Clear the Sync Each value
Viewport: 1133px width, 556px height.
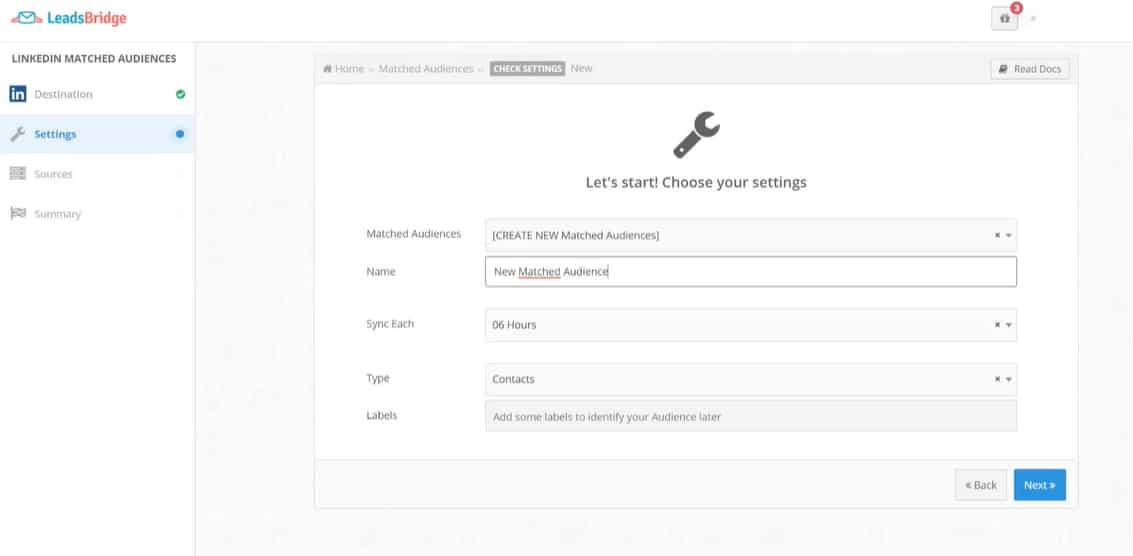click(x=997, y=325)
